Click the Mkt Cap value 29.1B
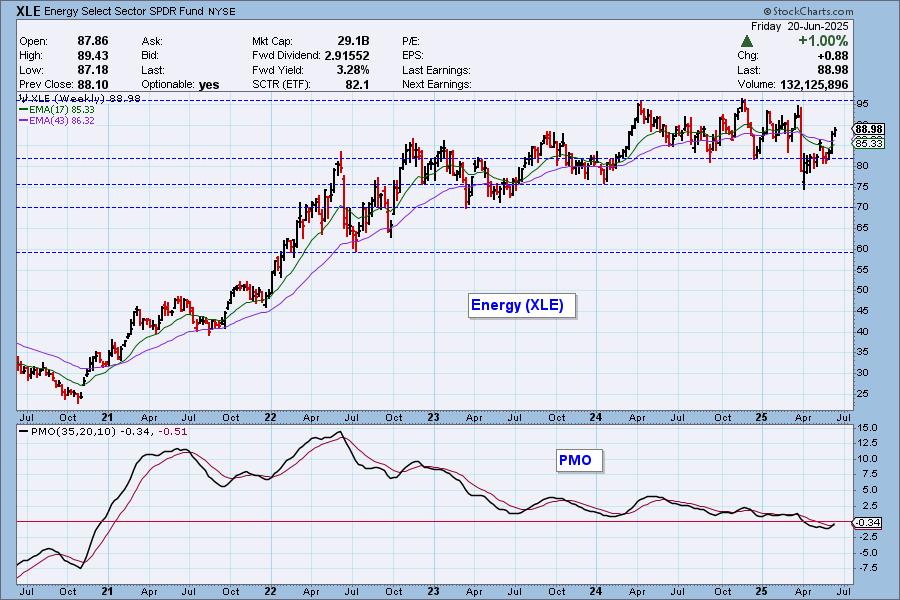 click(354, 41)
